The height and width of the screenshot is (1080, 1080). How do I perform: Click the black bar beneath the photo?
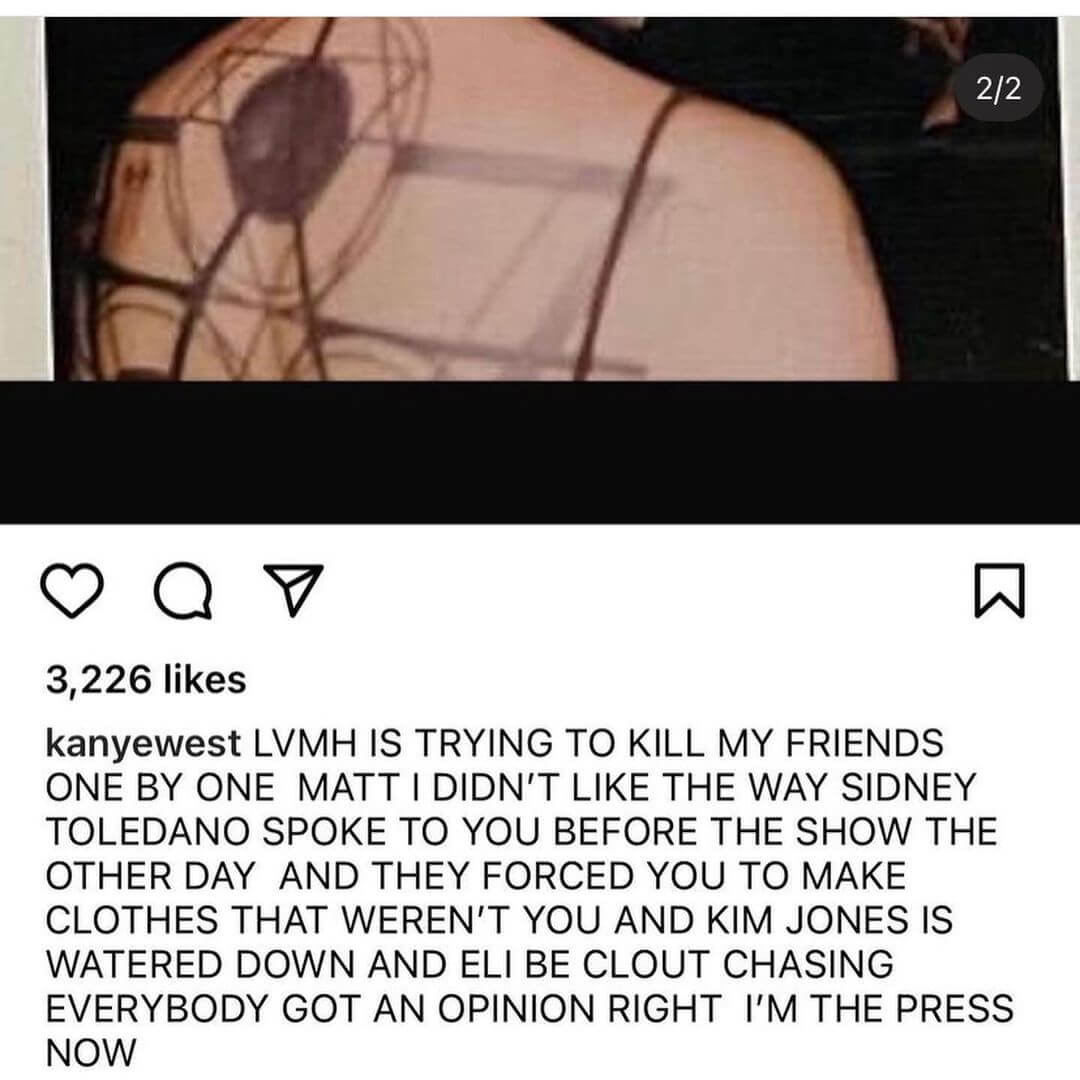coord(540,452)
